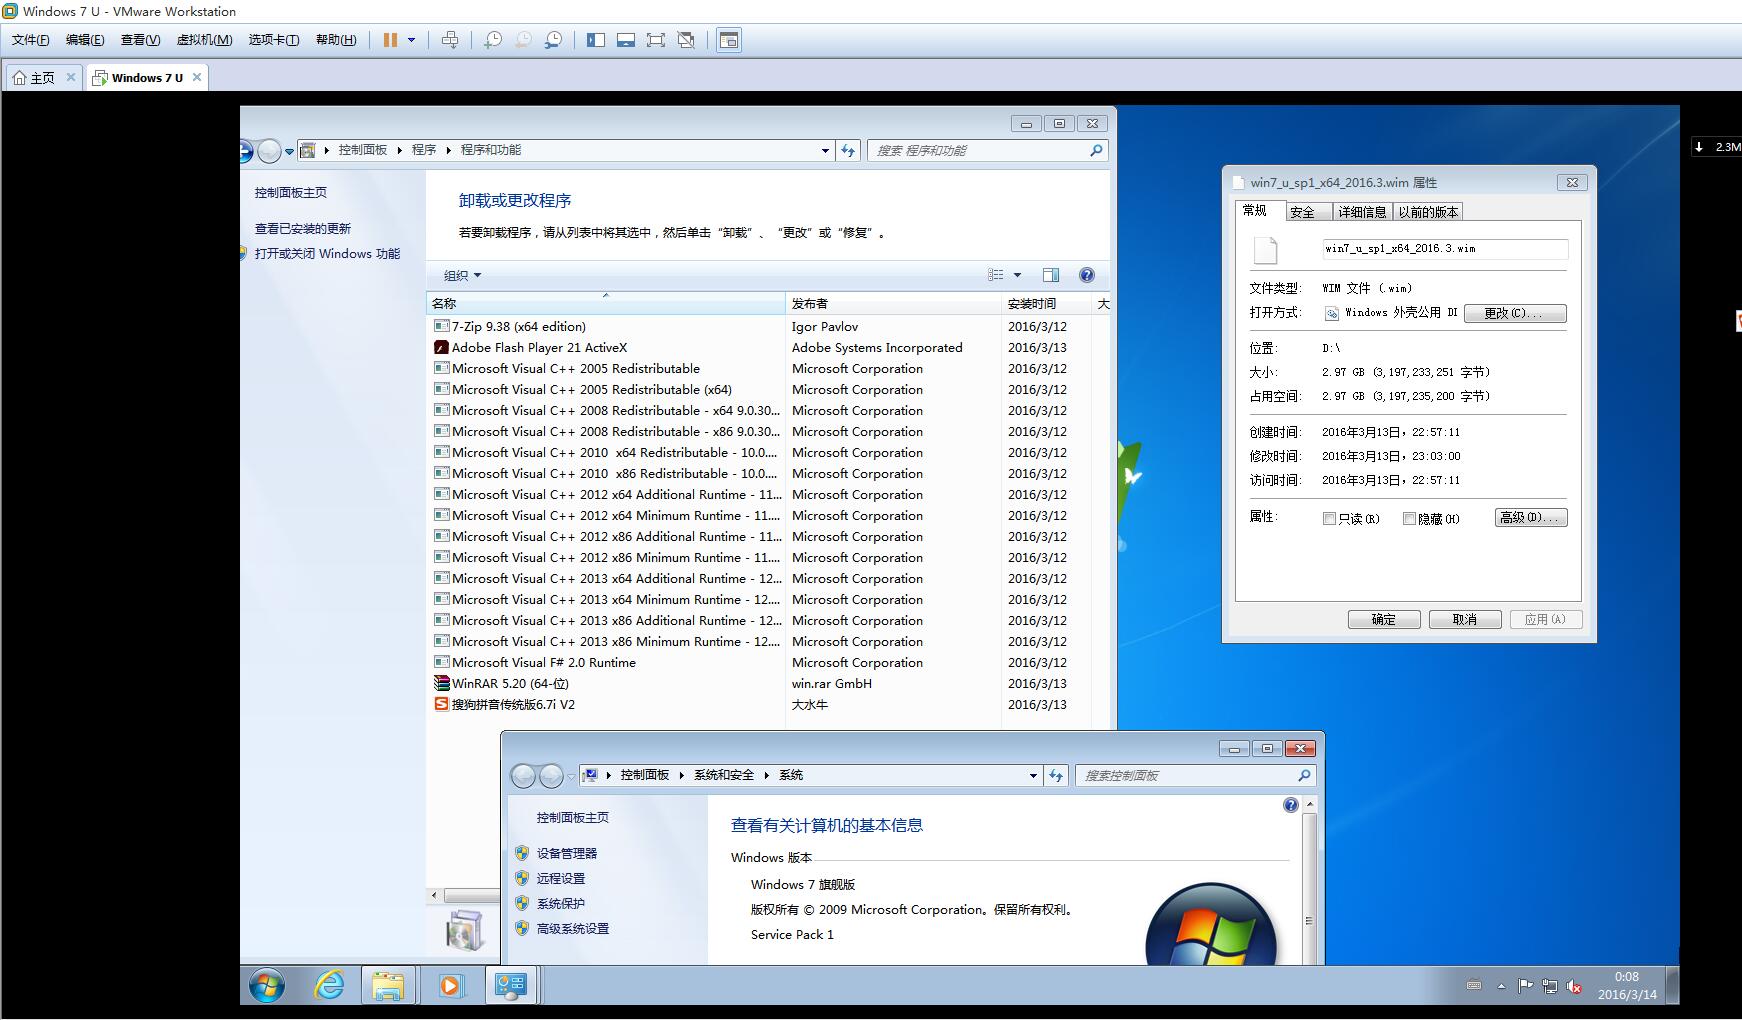The width and height of the screenshot is (1742, 1020).
Task: Open 设备管理器 in the System window
Action: click(x=567, y=853)
